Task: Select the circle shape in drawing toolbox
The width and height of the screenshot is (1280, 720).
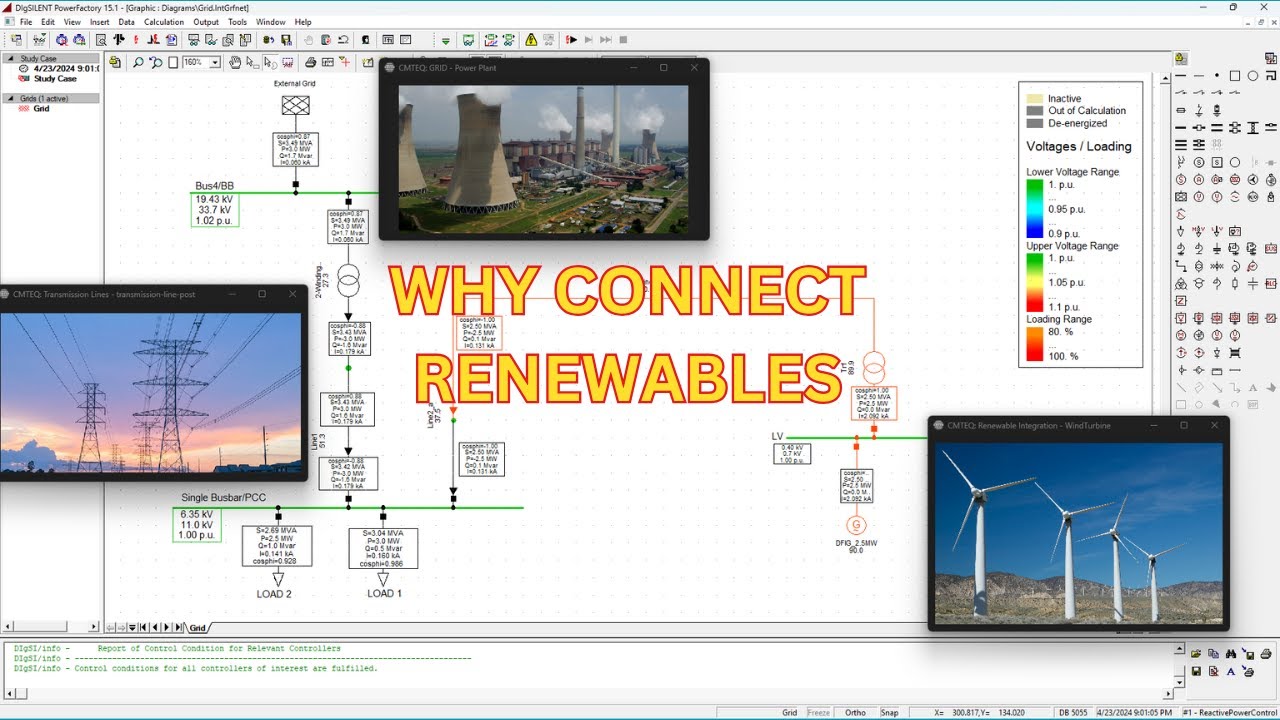Action: click(x=1252, y=75)
